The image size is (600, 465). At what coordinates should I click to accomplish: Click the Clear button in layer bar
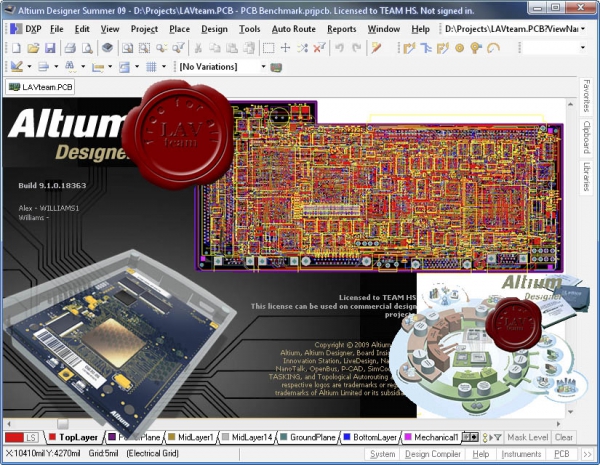(x=564, y=437)
